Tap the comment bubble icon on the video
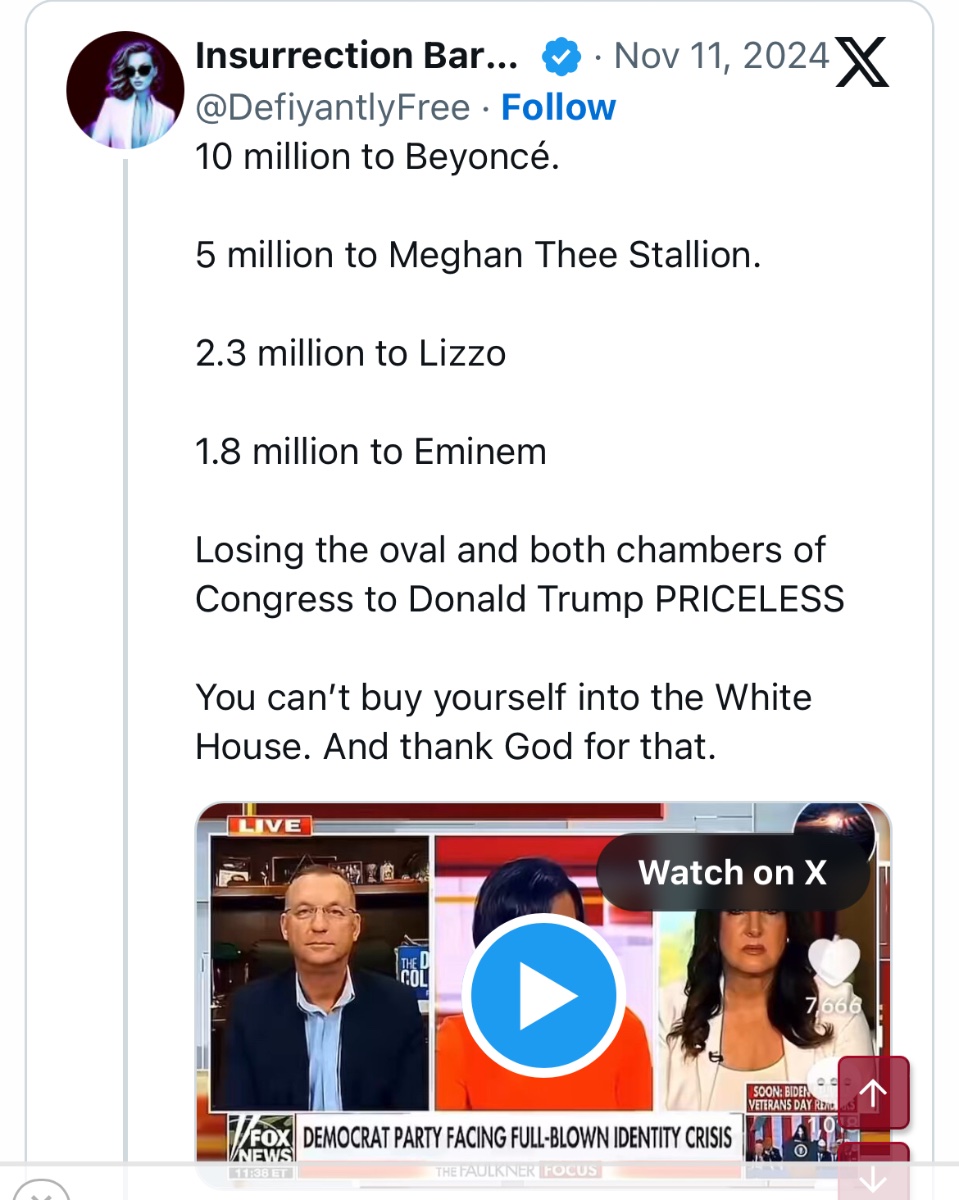Viewport: 959px width, 1200px height. click(826, 1082)
